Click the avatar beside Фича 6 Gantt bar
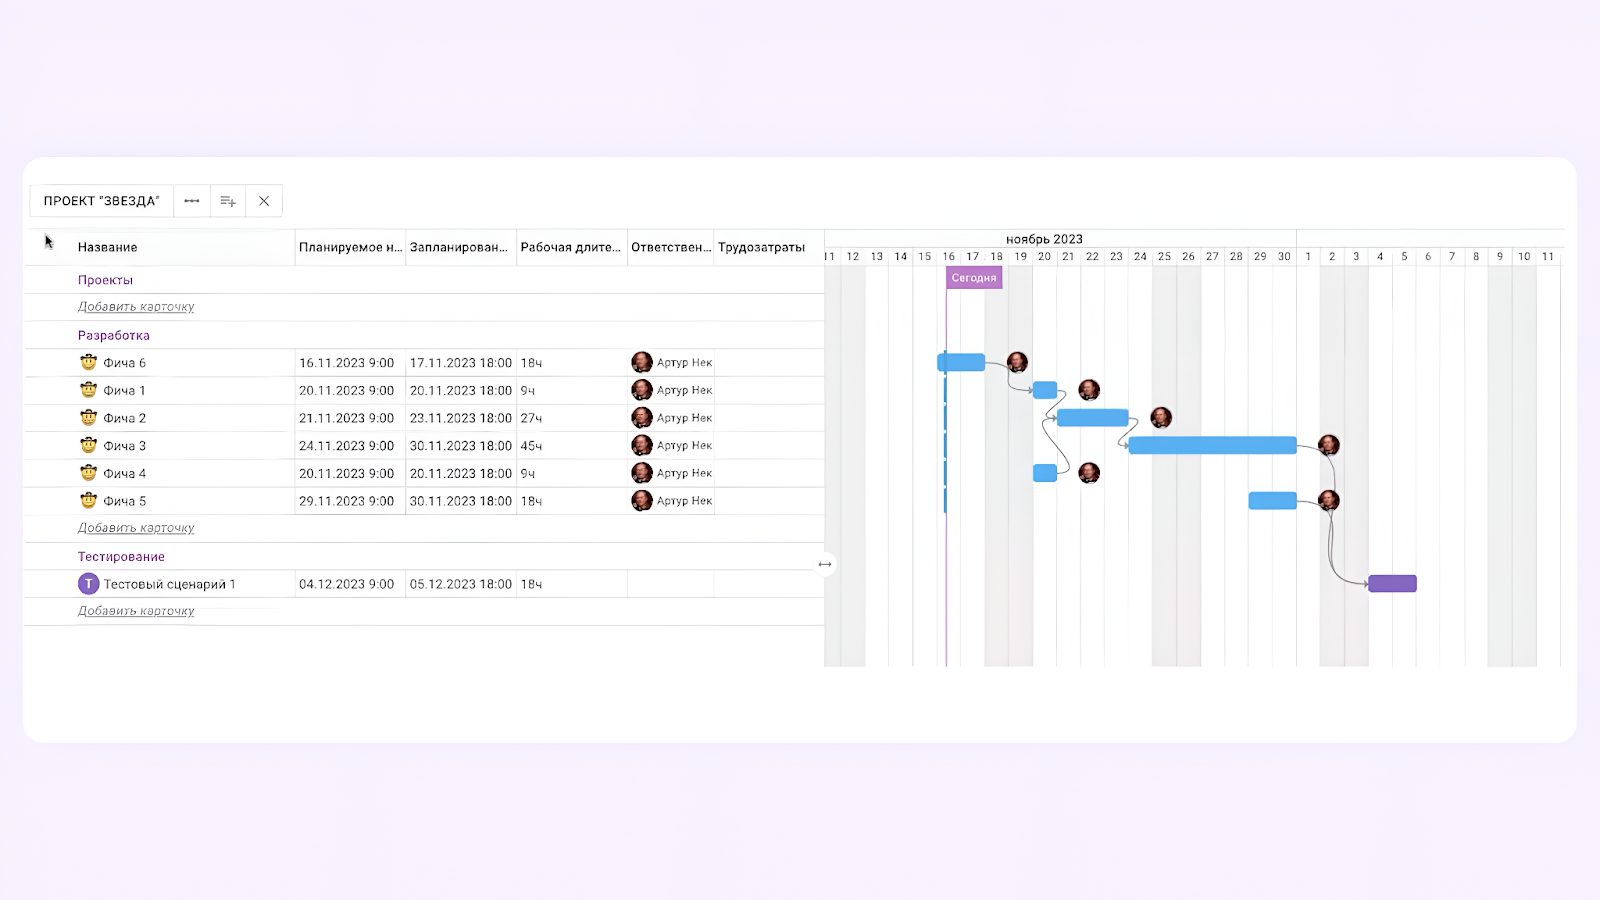Screen dimensions: 1600x900 click(x=1017, y=362)
